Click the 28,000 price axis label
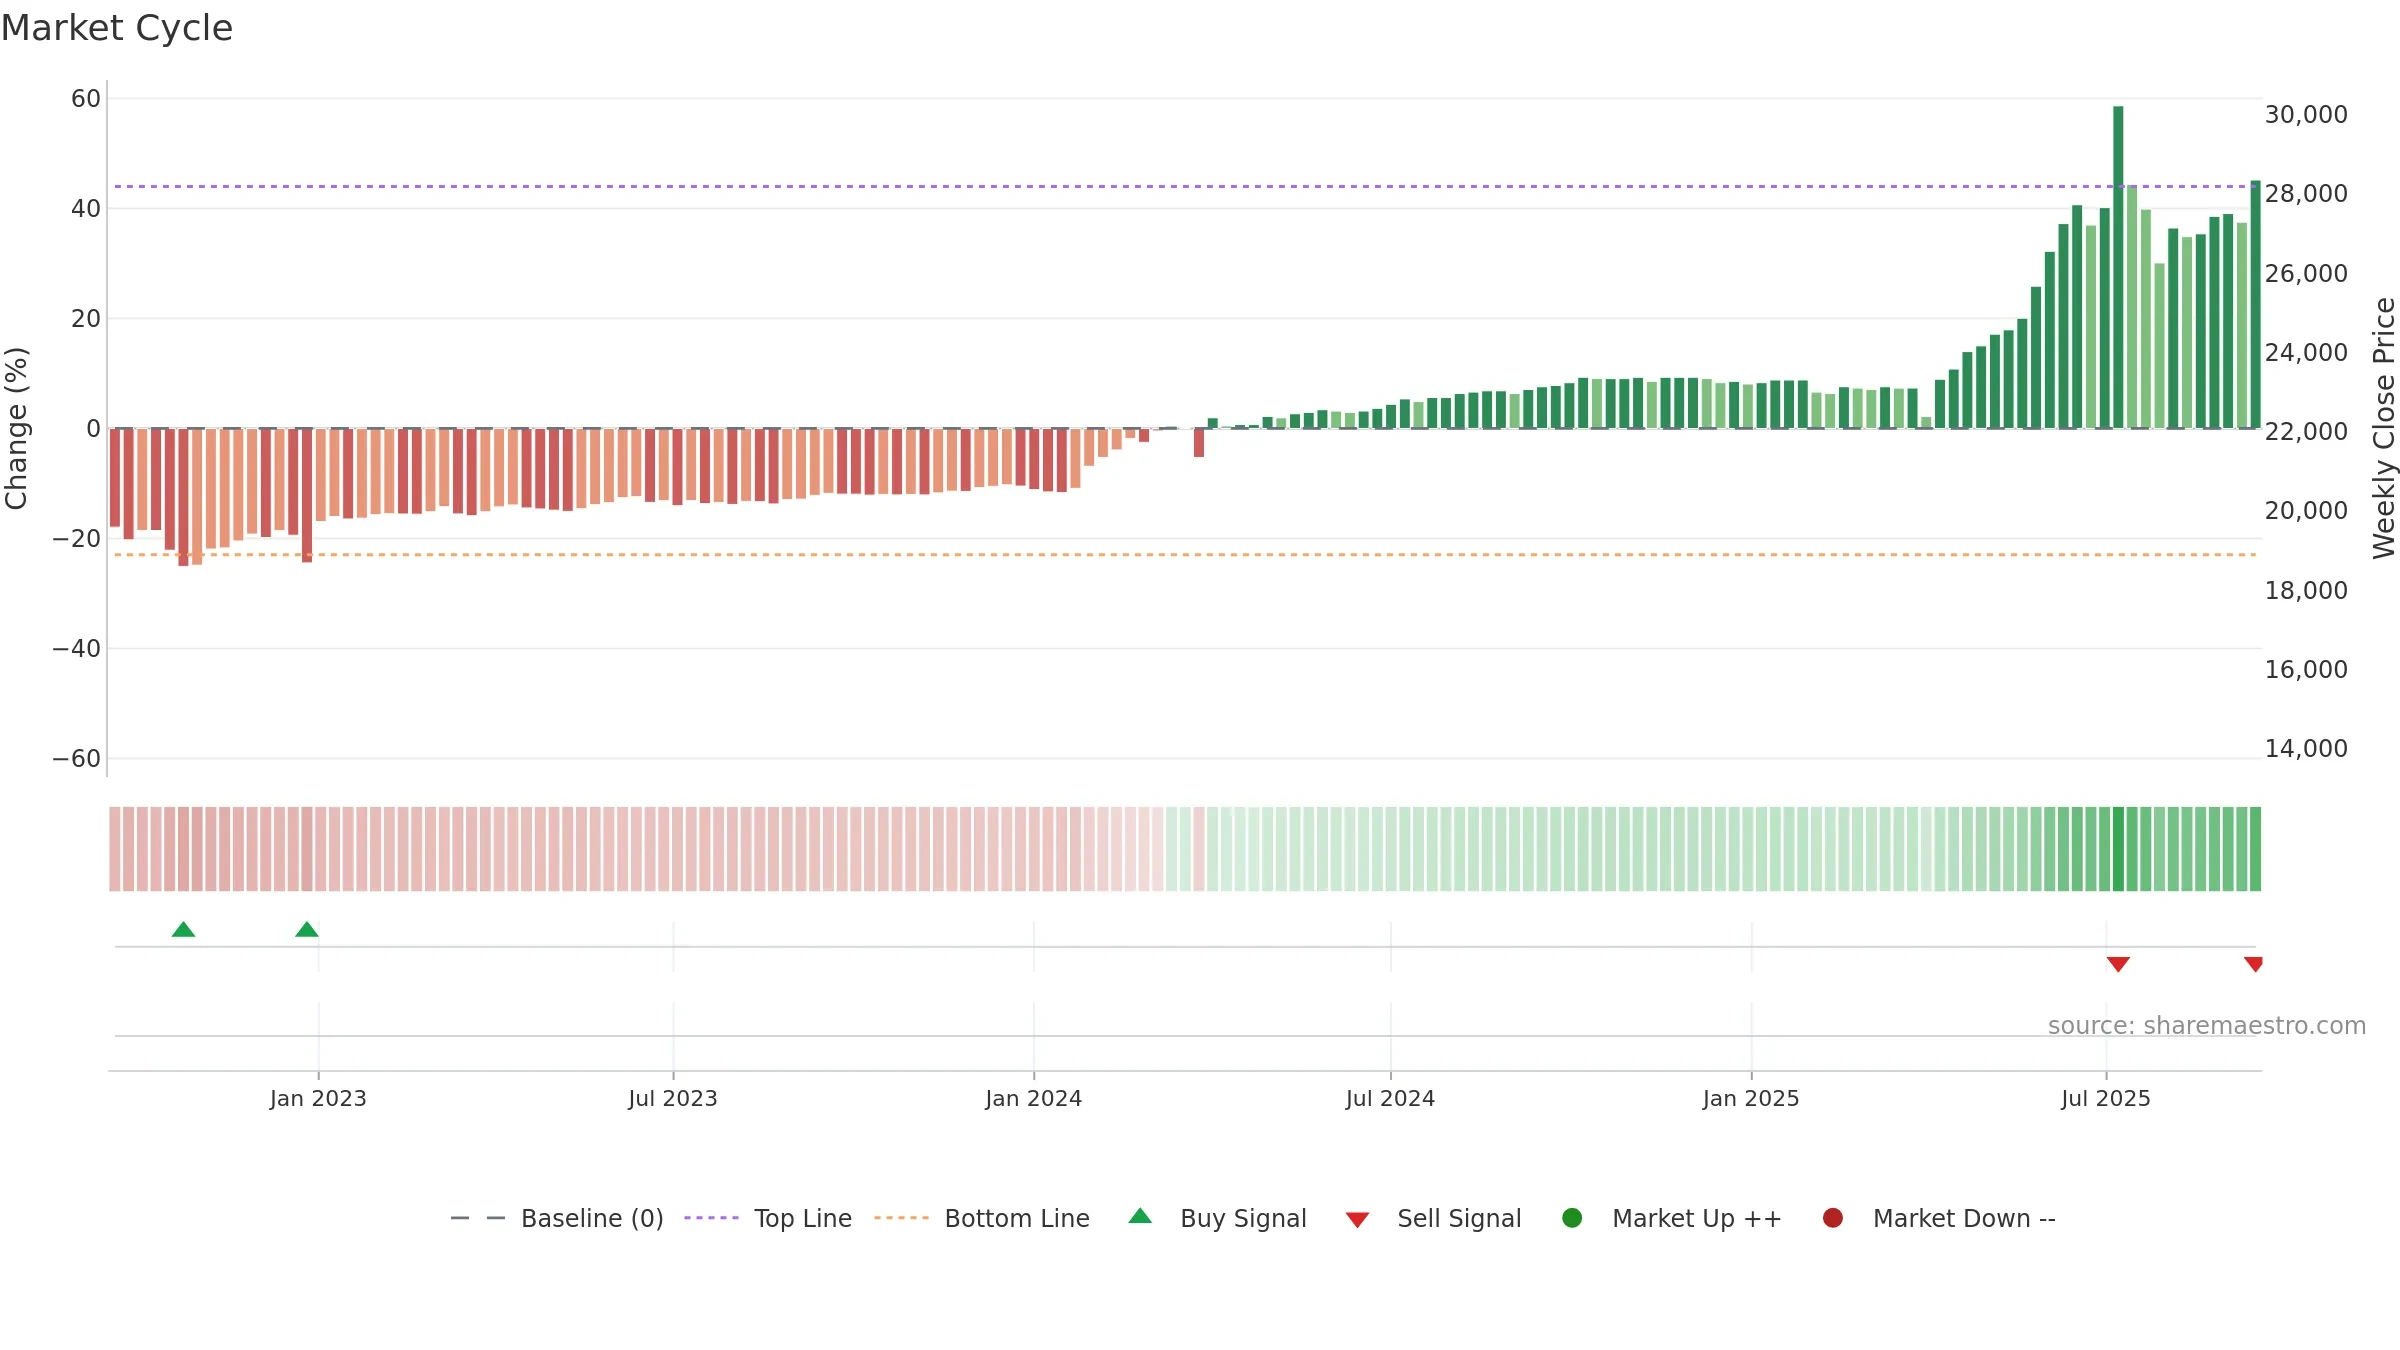 point(2306,194)
